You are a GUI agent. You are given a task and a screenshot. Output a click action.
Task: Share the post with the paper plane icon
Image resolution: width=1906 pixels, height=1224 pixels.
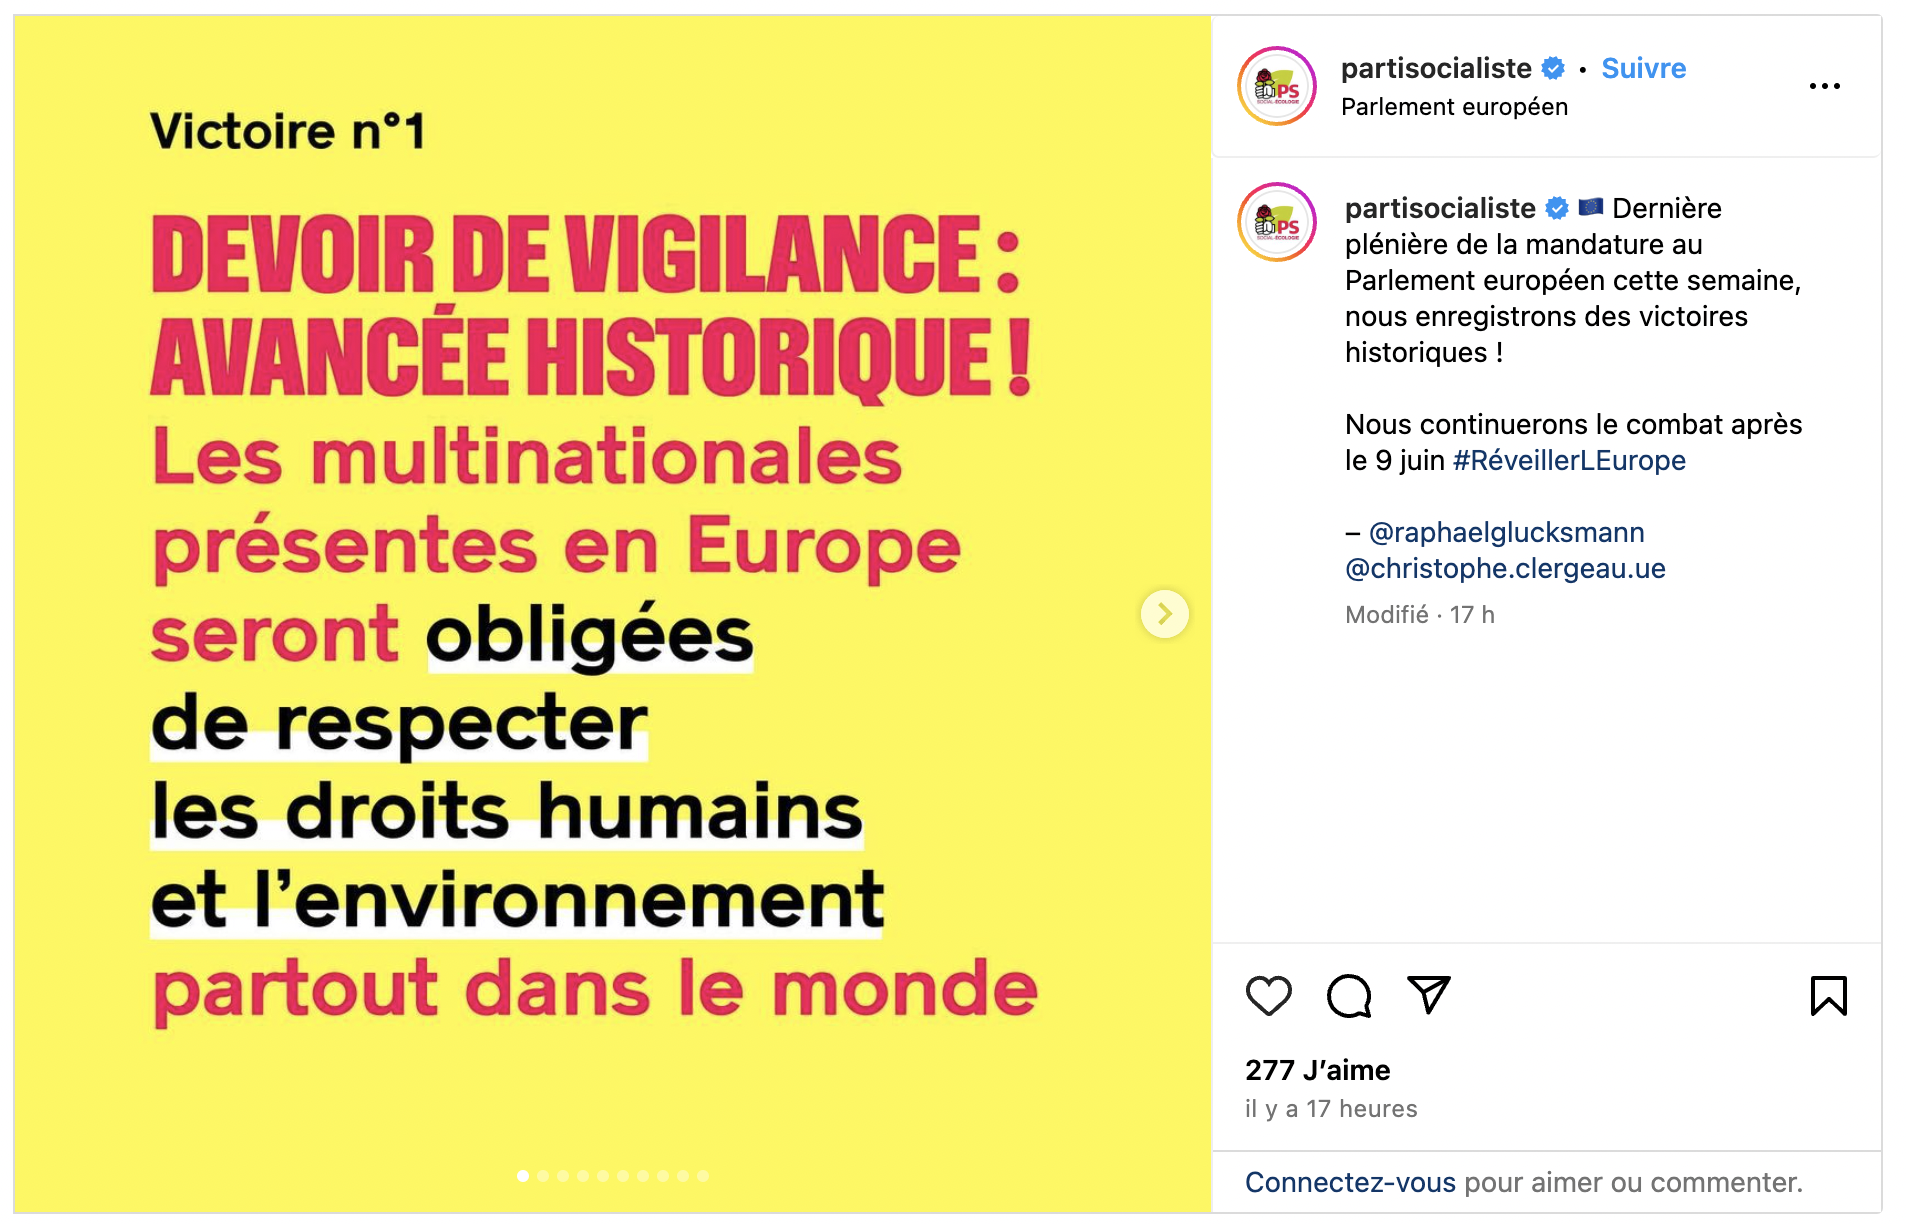[1428, 994]
